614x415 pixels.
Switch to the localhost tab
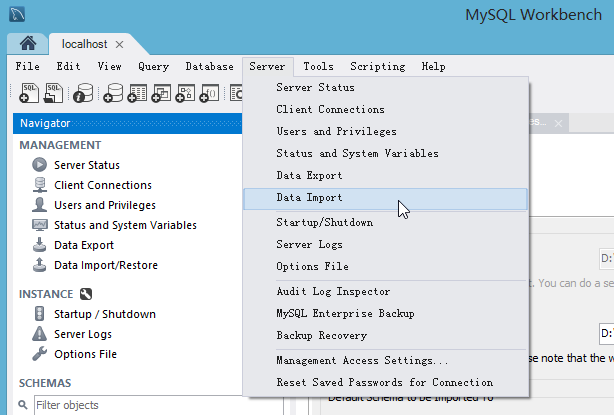pos(84,44)
